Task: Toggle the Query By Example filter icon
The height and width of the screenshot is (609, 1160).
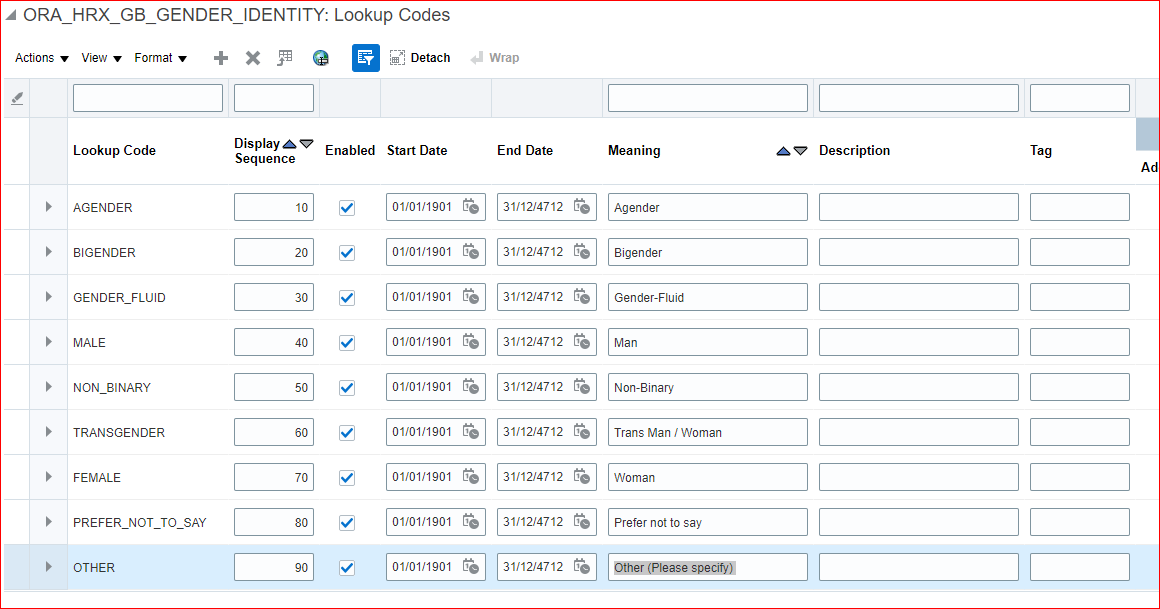Action: 365,57
